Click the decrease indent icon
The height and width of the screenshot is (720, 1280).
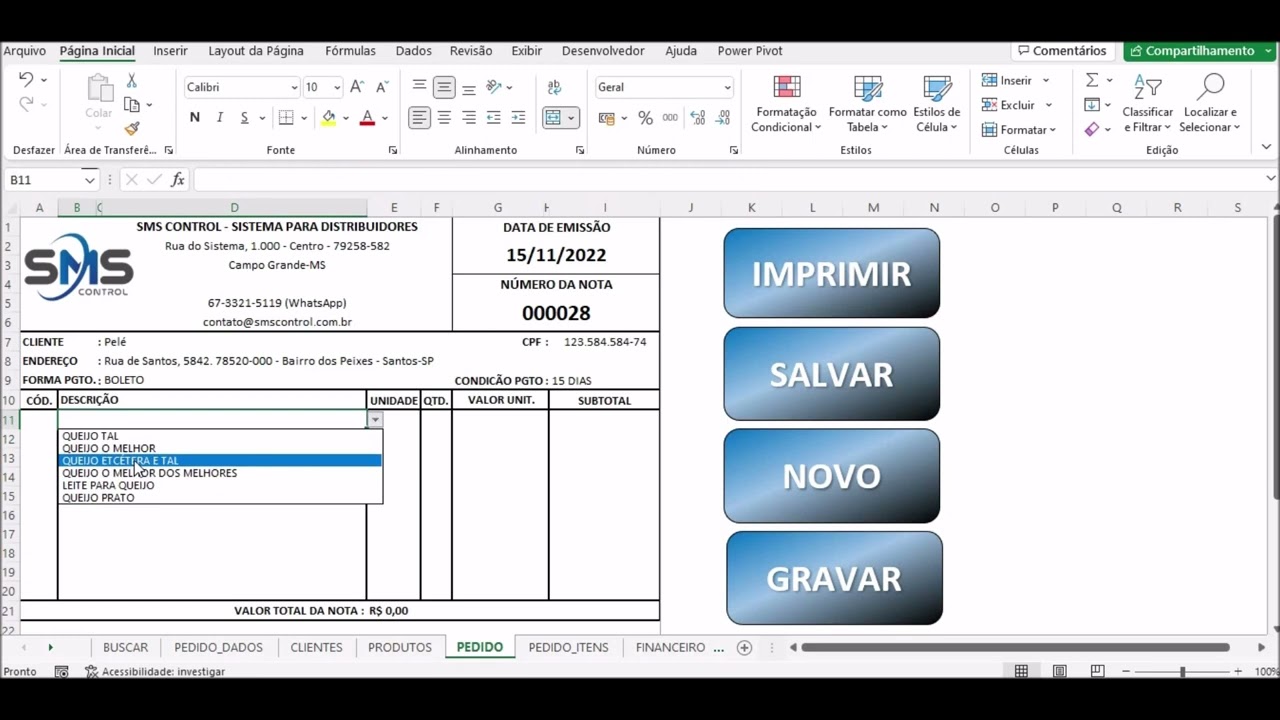pos(493,118)
